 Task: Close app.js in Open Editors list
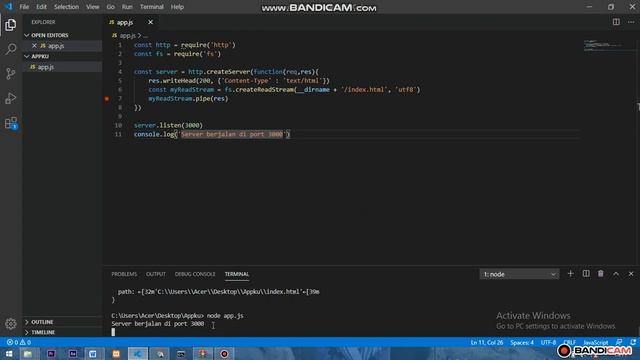pos(34,46)
